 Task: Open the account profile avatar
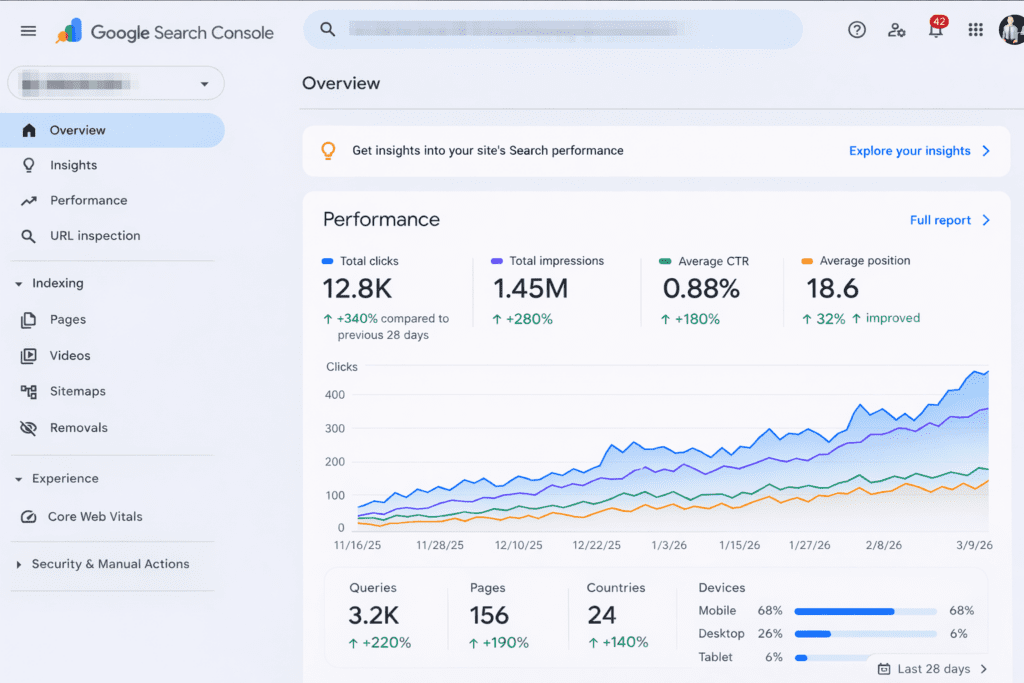pyautogui.click(x=1012, y=29)
